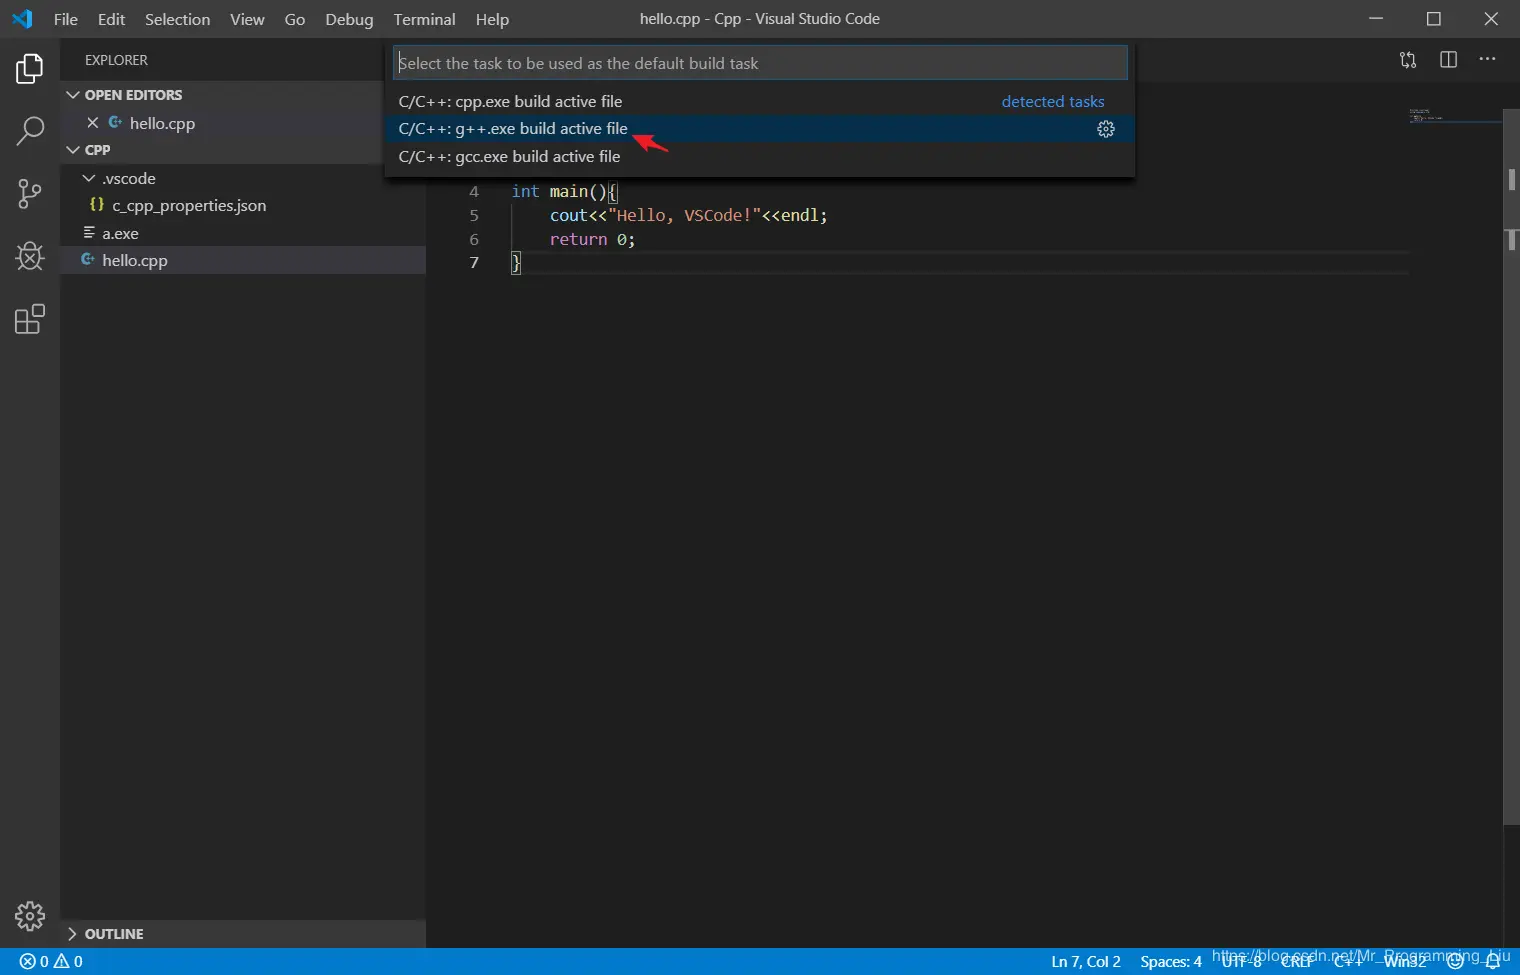Image resolution: width=1520 pixels, height=975 pixels.
Task: Open the Source Control view
Action: (30, 194)
